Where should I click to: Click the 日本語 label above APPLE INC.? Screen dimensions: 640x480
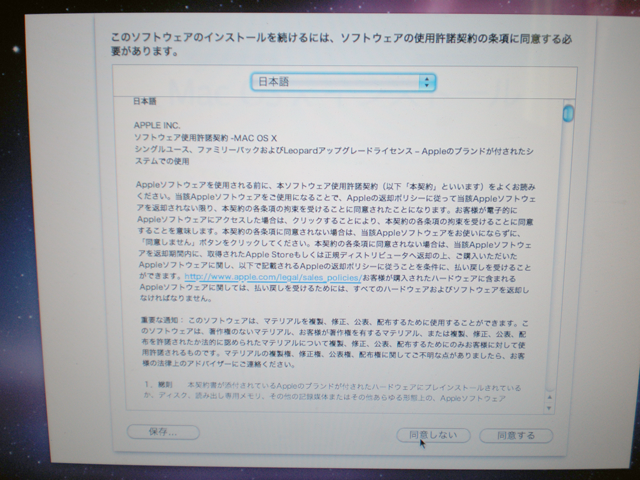(x=144, y=101)
